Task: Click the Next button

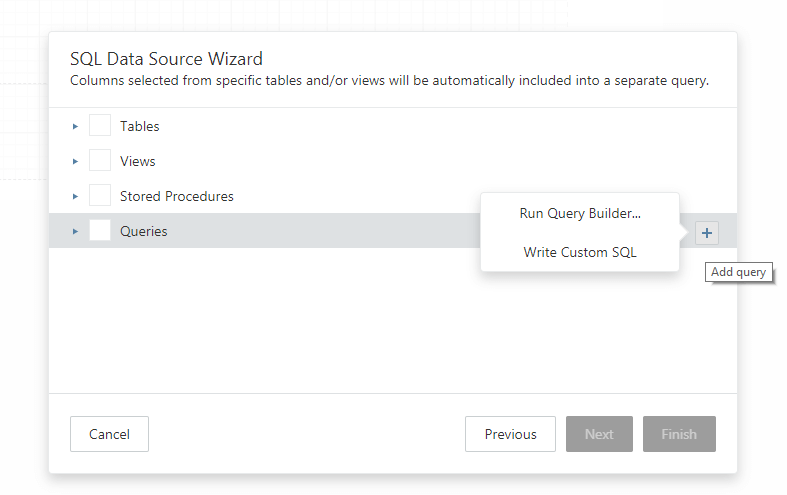Action: tap(599, 434)
